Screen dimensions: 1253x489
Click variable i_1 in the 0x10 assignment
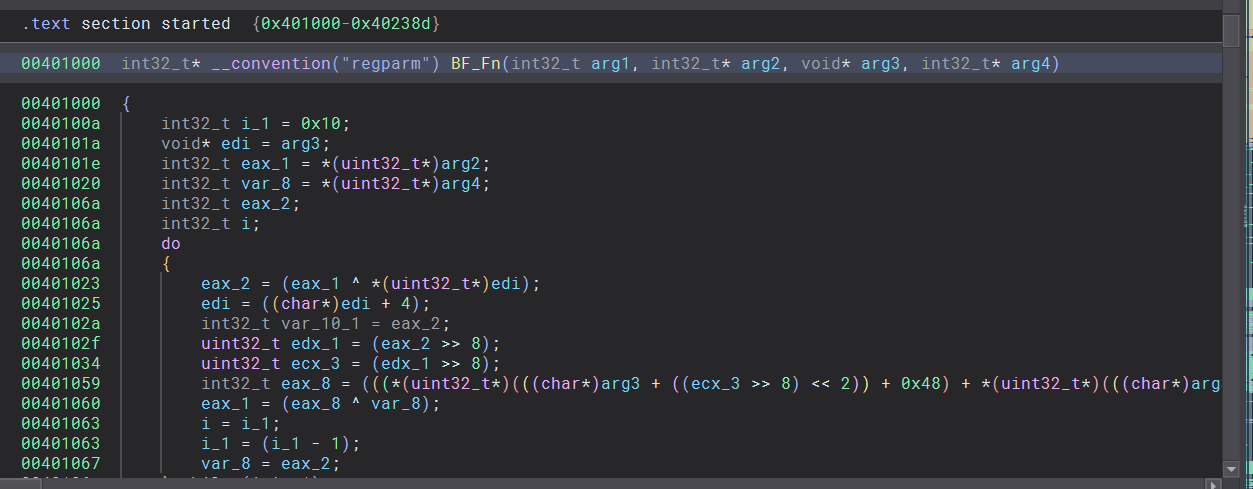250,123
